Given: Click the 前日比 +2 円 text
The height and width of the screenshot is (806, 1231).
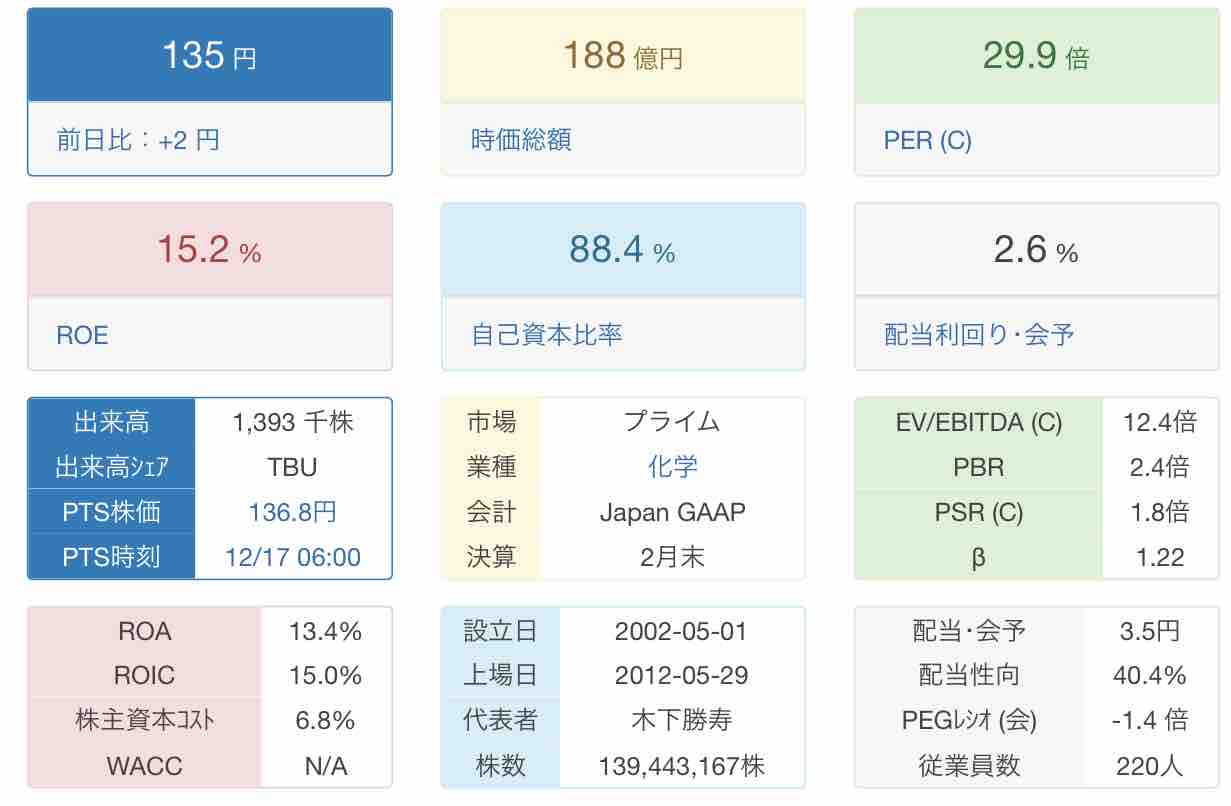Looking at the screenshot, I should 138,140.
